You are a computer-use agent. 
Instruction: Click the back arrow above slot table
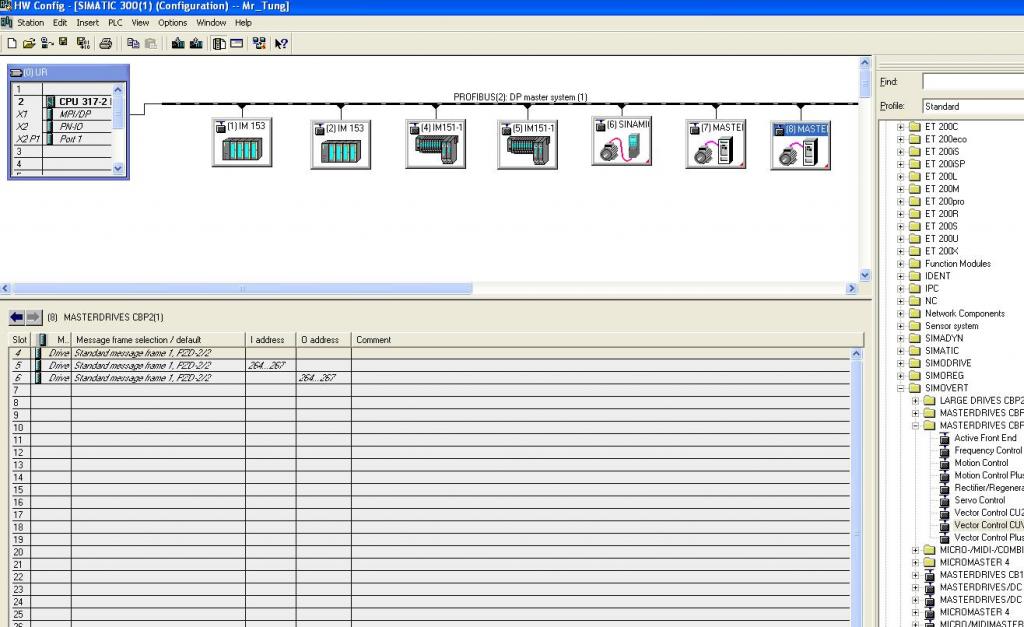[x=17, y=317]
